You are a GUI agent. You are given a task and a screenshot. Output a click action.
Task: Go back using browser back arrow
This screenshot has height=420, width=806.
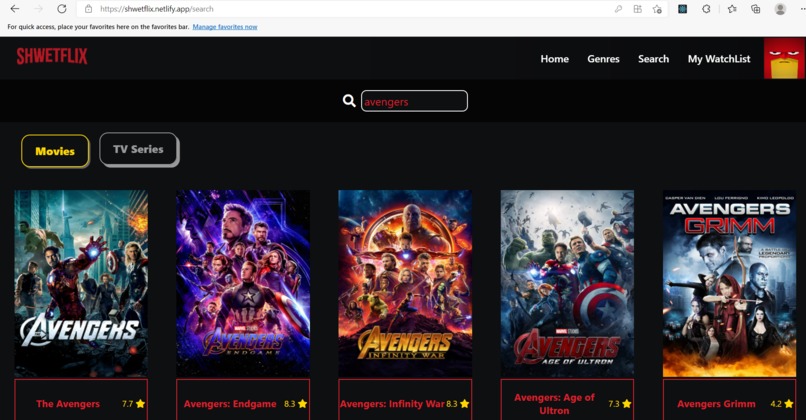[15, 9]
